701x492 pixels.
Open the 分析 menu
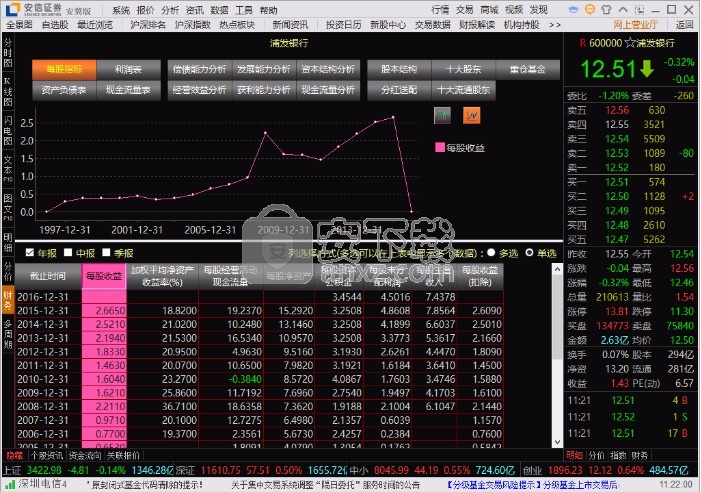(x=170, y=10)
